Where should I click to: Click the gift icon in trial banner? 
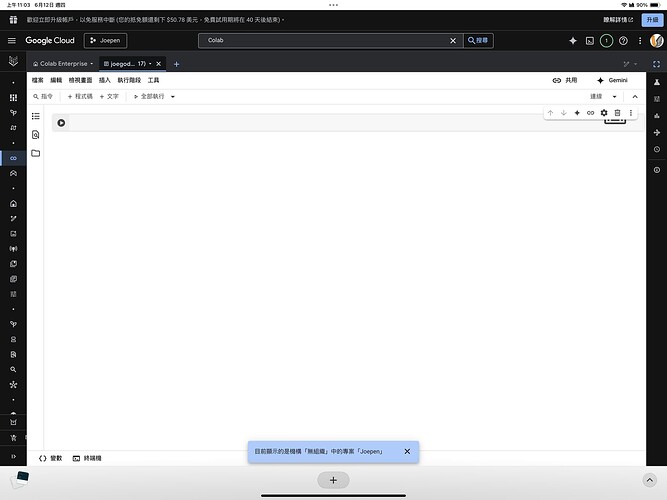(x=13, y=20)
